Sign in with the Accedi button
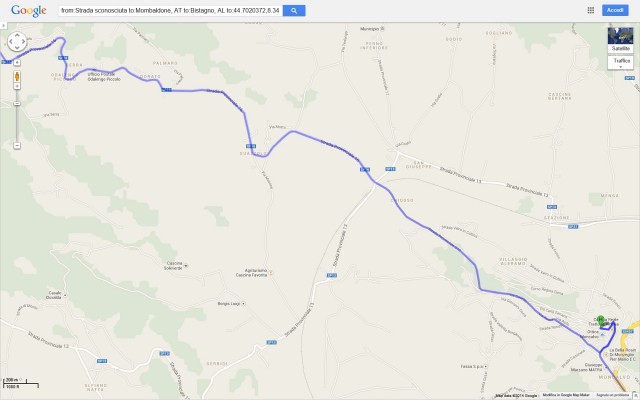Image resolution: width=640 pixels, height=400 pixels. coord(615,10)
